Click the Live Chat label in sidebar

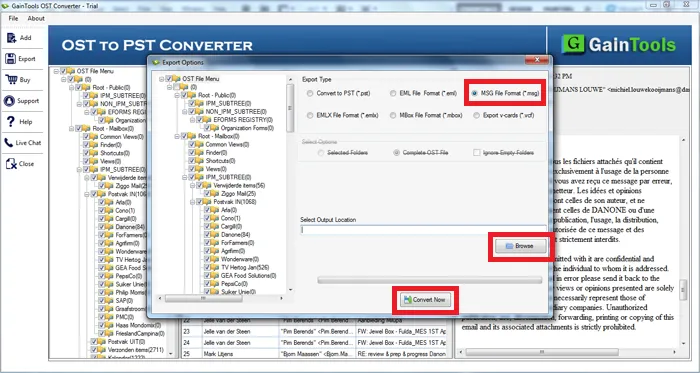(x=28, y=143)
